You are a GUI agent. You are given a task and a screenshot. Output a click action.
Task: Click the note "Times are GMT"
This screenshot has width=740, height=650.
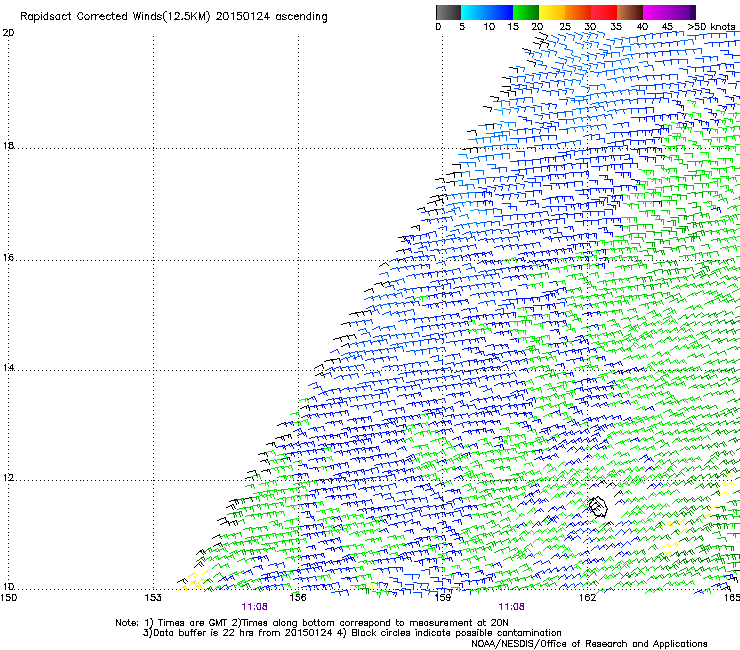(192, 623)
